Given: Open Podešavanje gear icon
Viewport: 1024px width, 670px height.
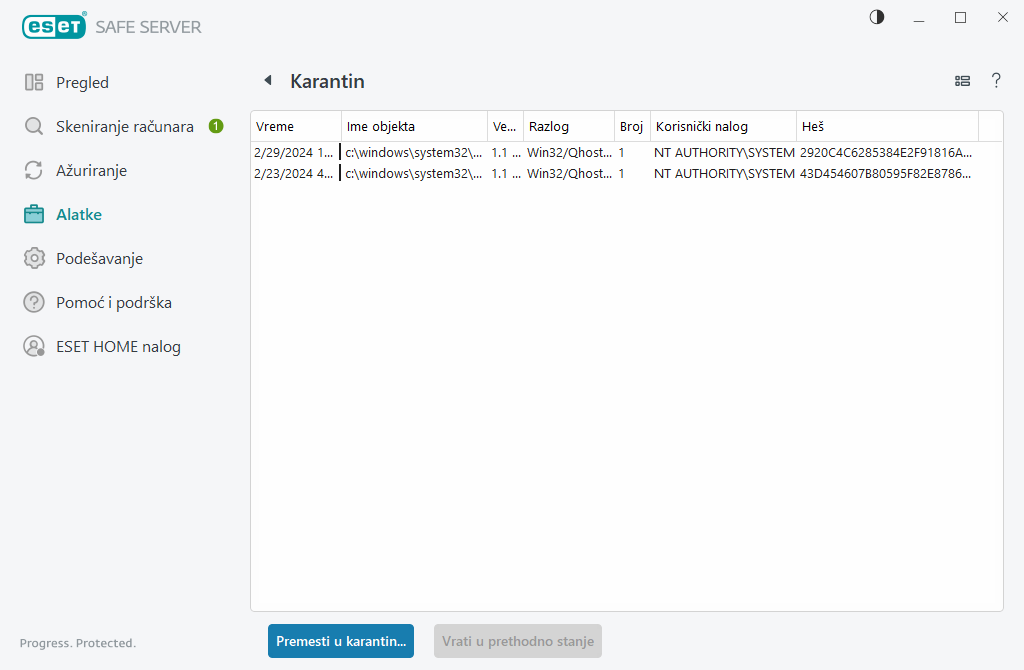Looking at the screenshot, I should tap(34, 259).
